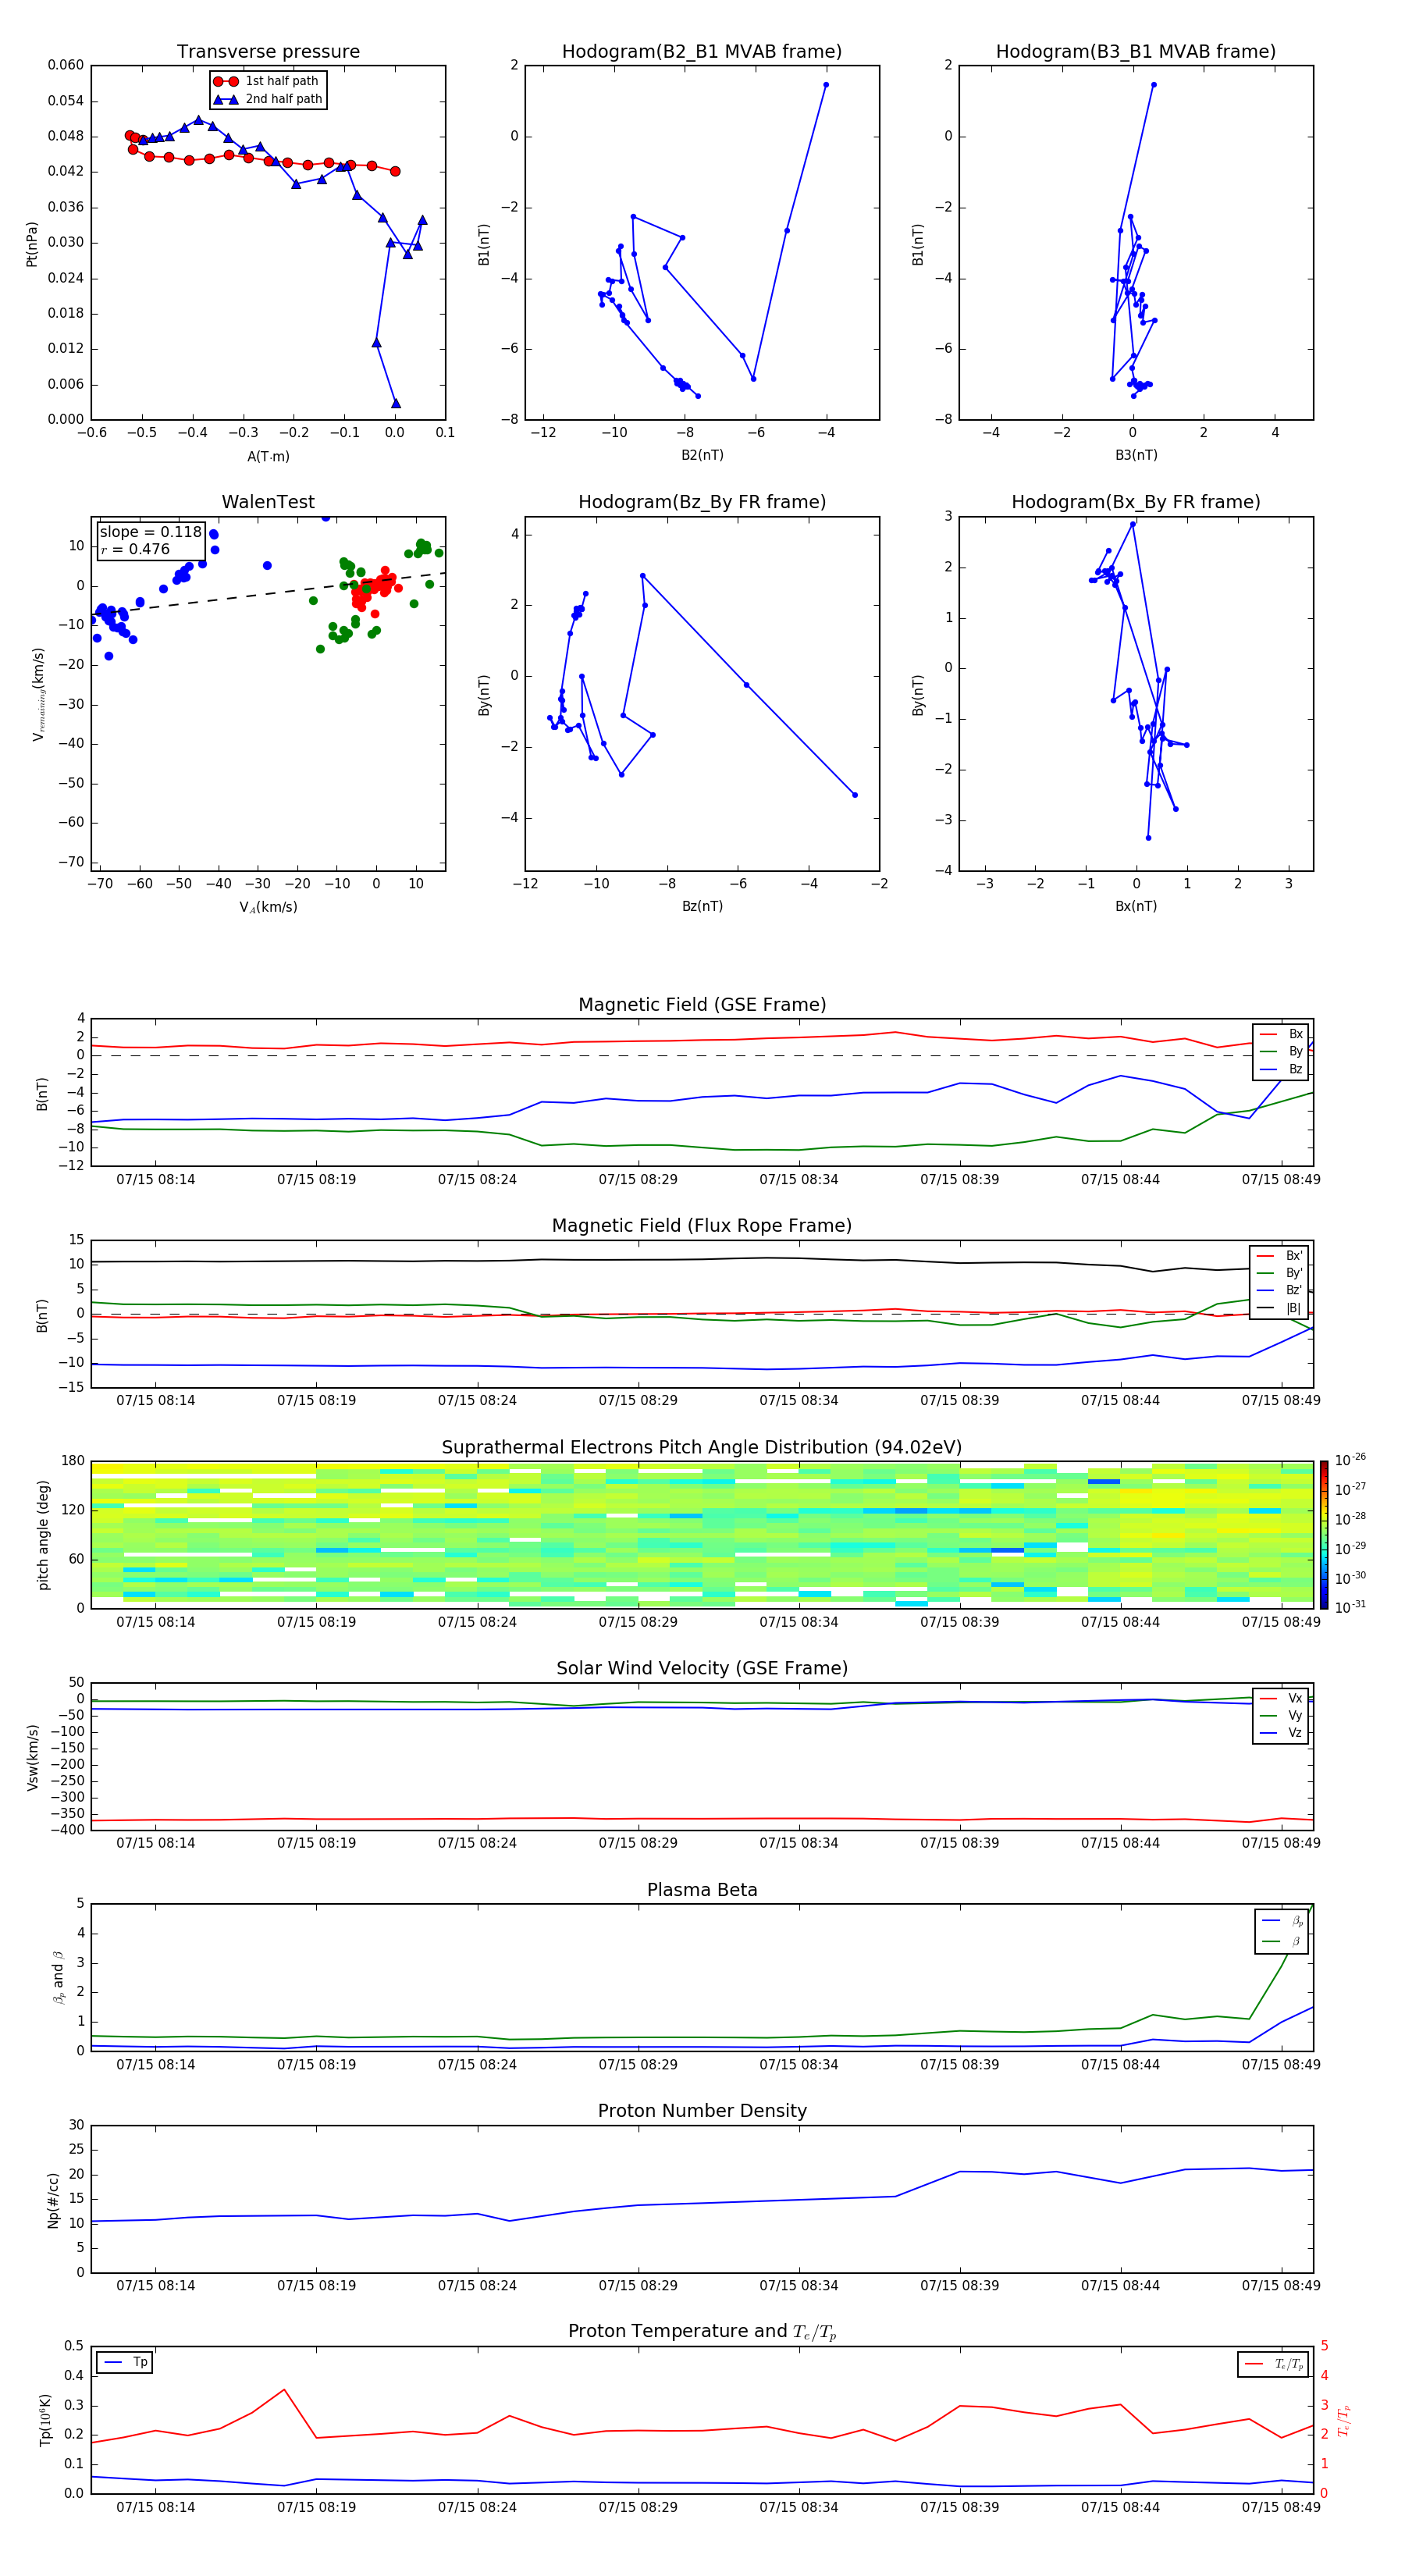Viewport: 1405px width, 2576px height.
Task: Click '07/15 08:14' tick under GSE field plot
Action: click(x=155, y=1180)
